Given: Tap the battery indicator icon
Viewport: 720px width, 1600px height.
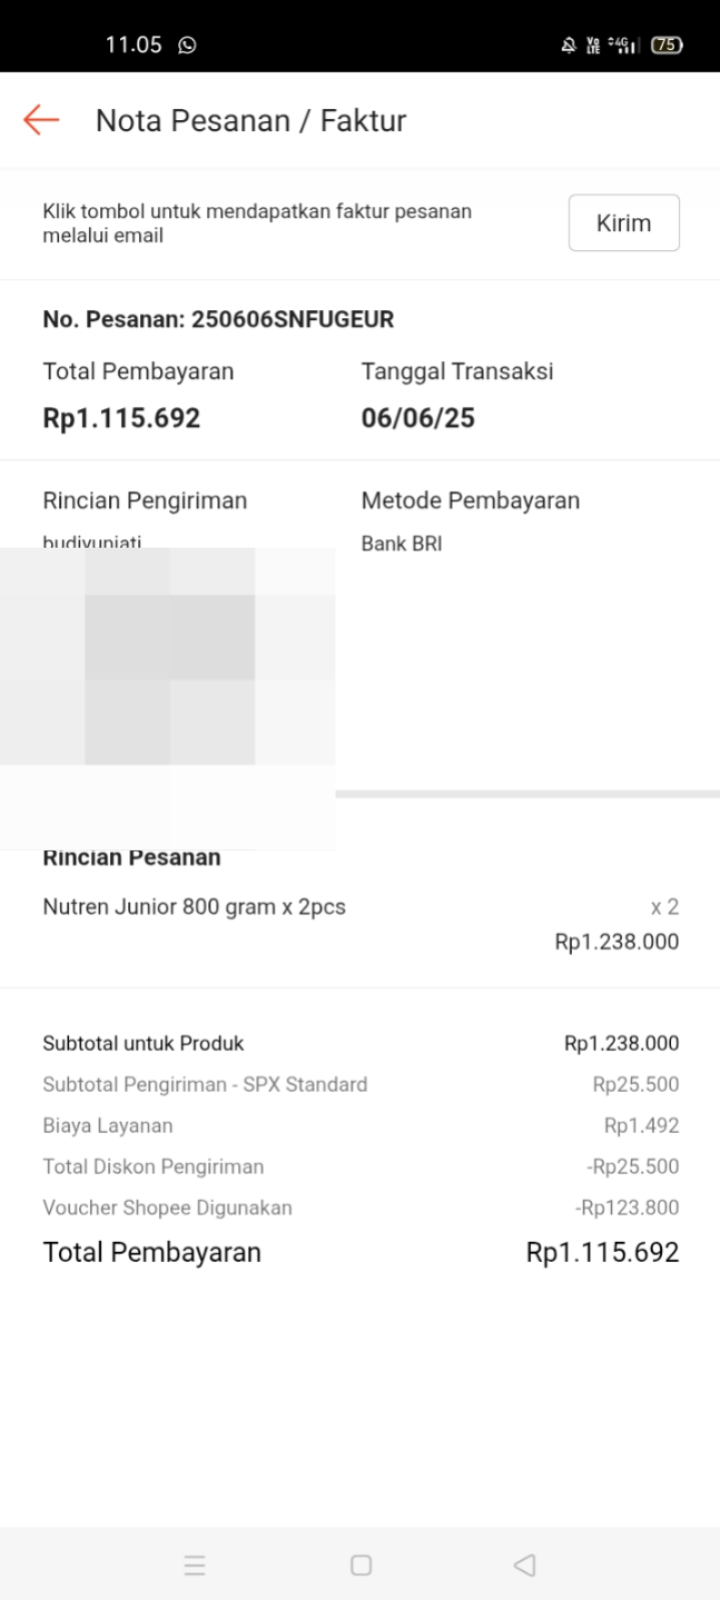Looking at the screenshot, I should coord(666,45).
